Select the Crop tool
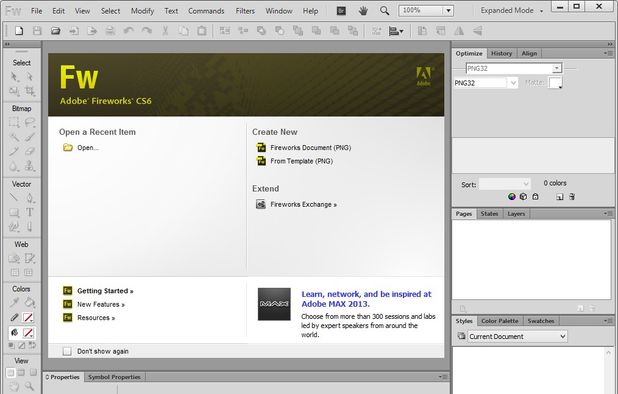 (30, 91)
